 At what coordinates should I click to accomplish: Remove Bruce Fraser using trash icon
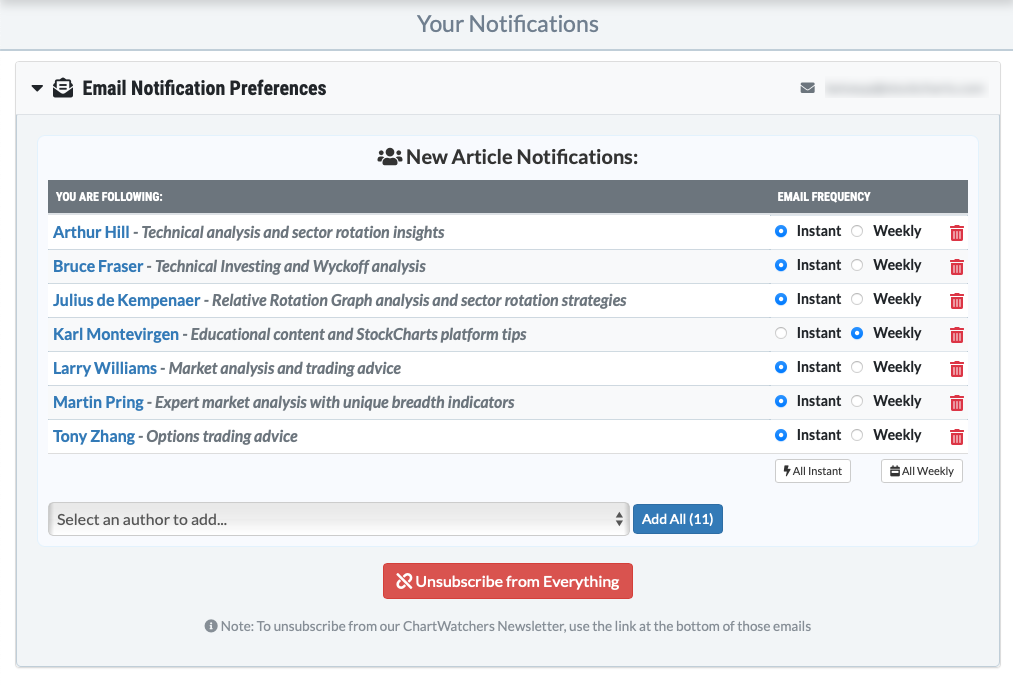[956, 267]
